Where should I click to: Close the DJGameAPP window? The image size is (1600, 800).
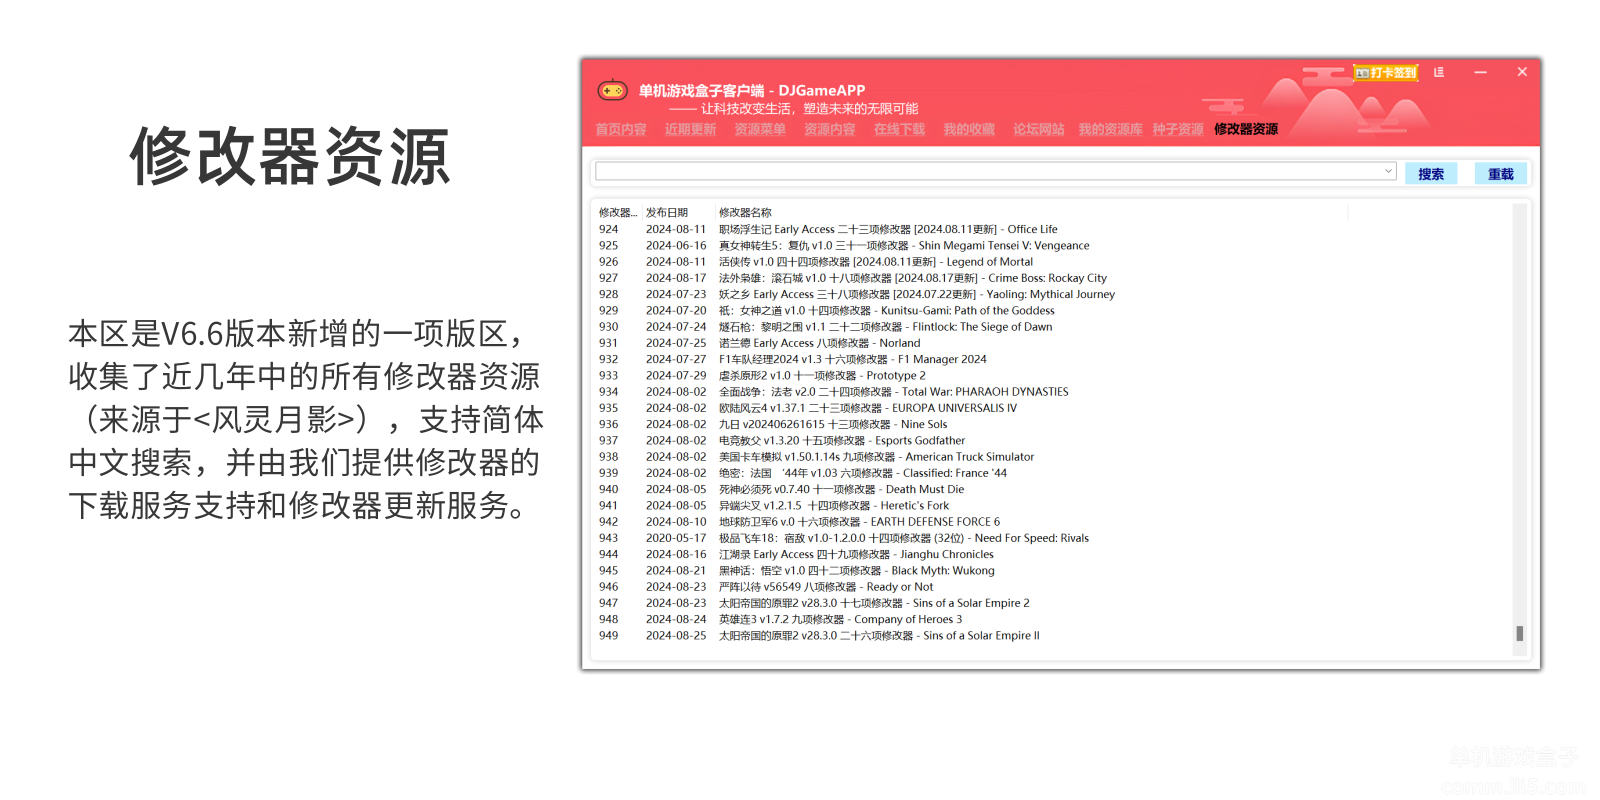[x=1522, y=72]
